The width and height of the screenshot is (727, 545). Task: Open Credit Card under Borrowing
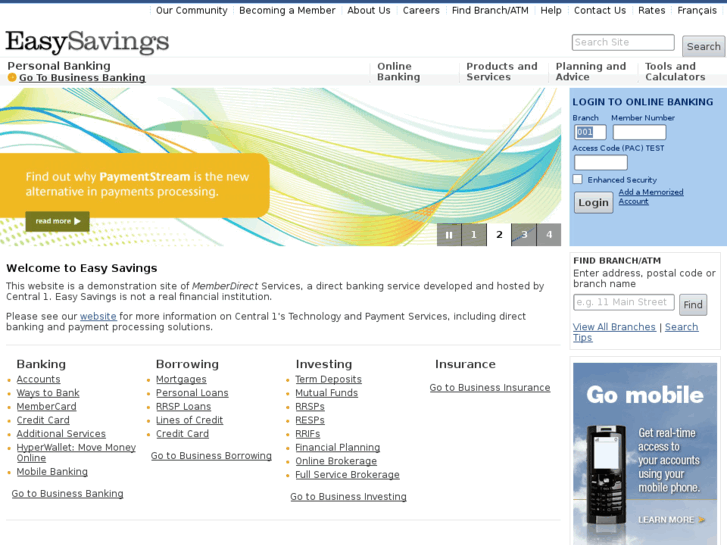click(x=182, y=434)
